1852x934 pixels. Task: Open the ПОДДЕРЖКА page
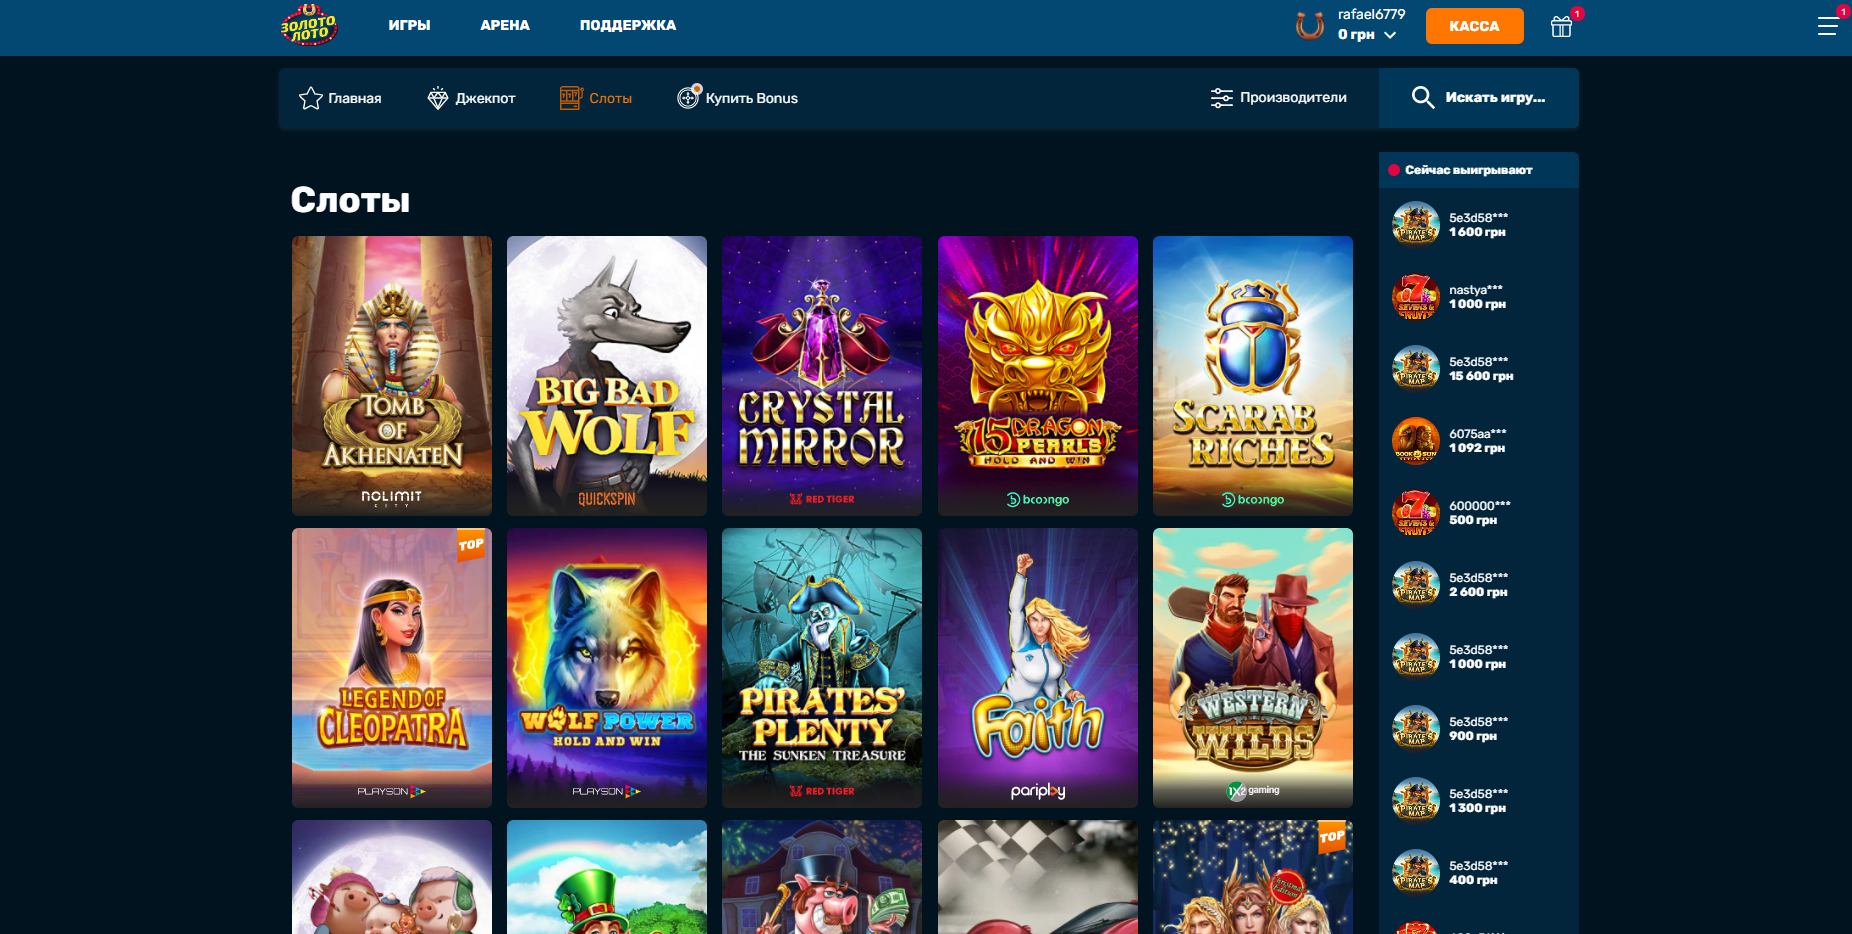tap(628, 25)
